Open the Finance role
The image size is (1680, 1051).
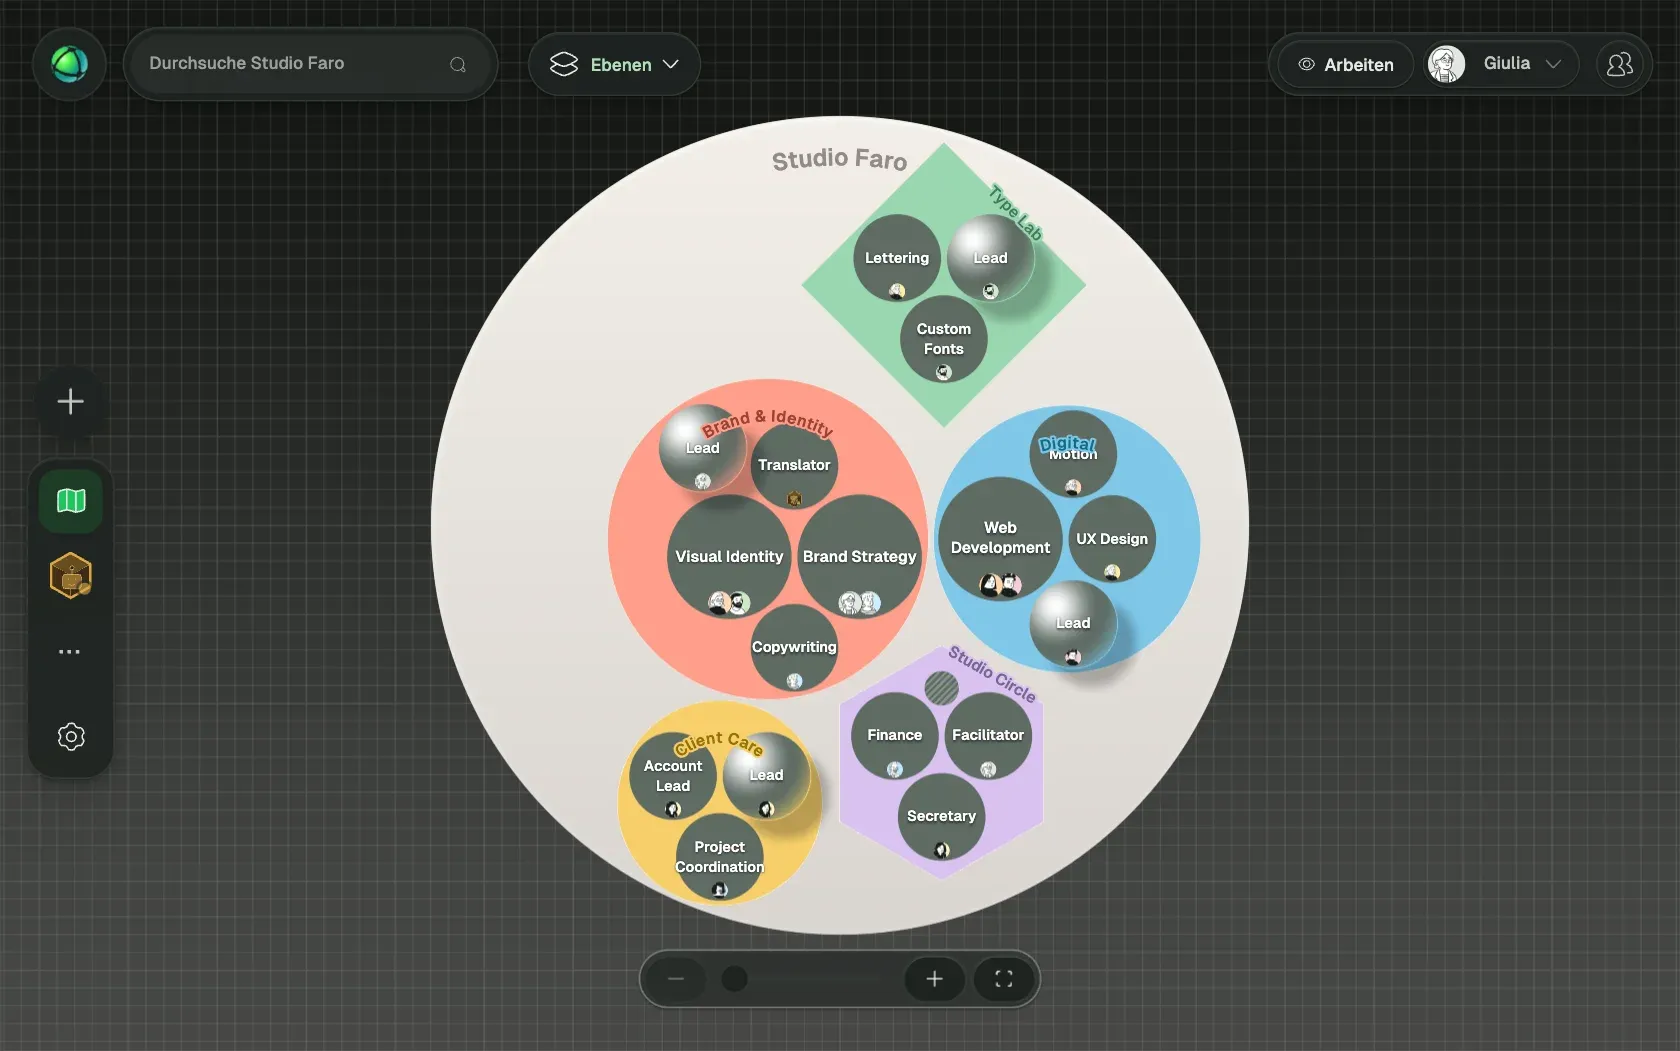pos(894,735)
